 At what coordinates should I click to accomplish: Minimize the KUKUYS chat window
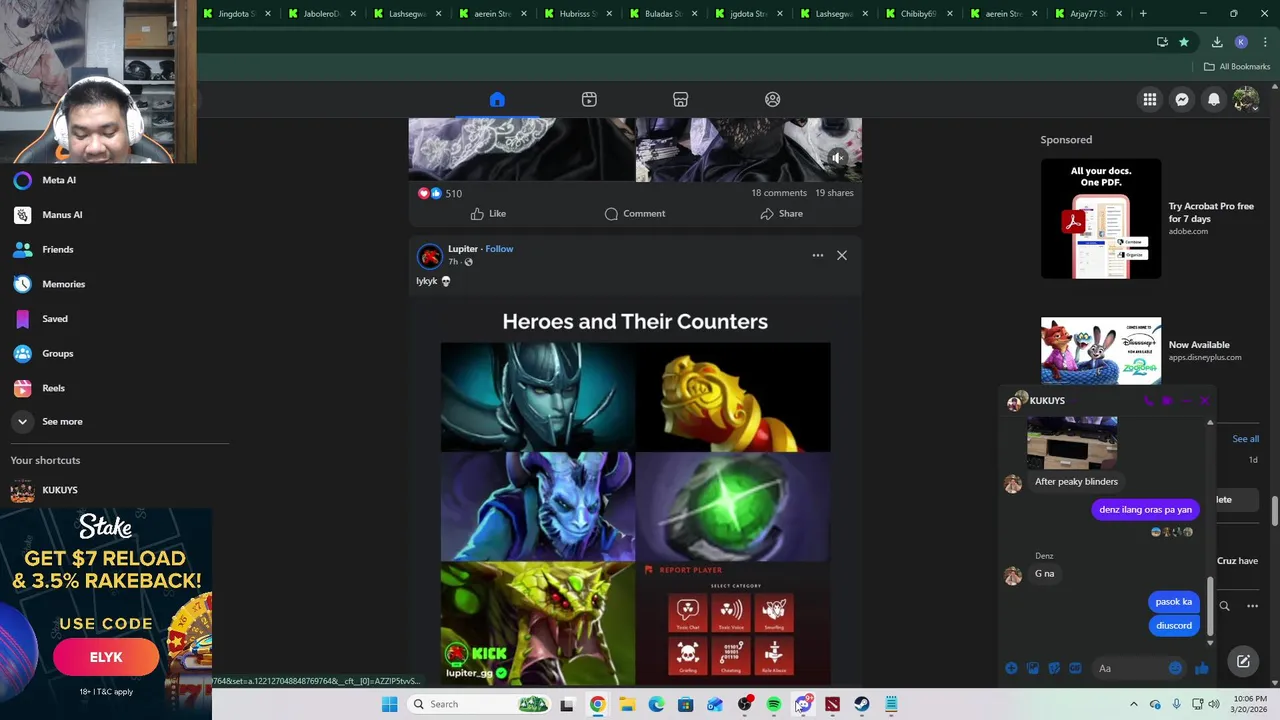click(x=1185, y=401)
